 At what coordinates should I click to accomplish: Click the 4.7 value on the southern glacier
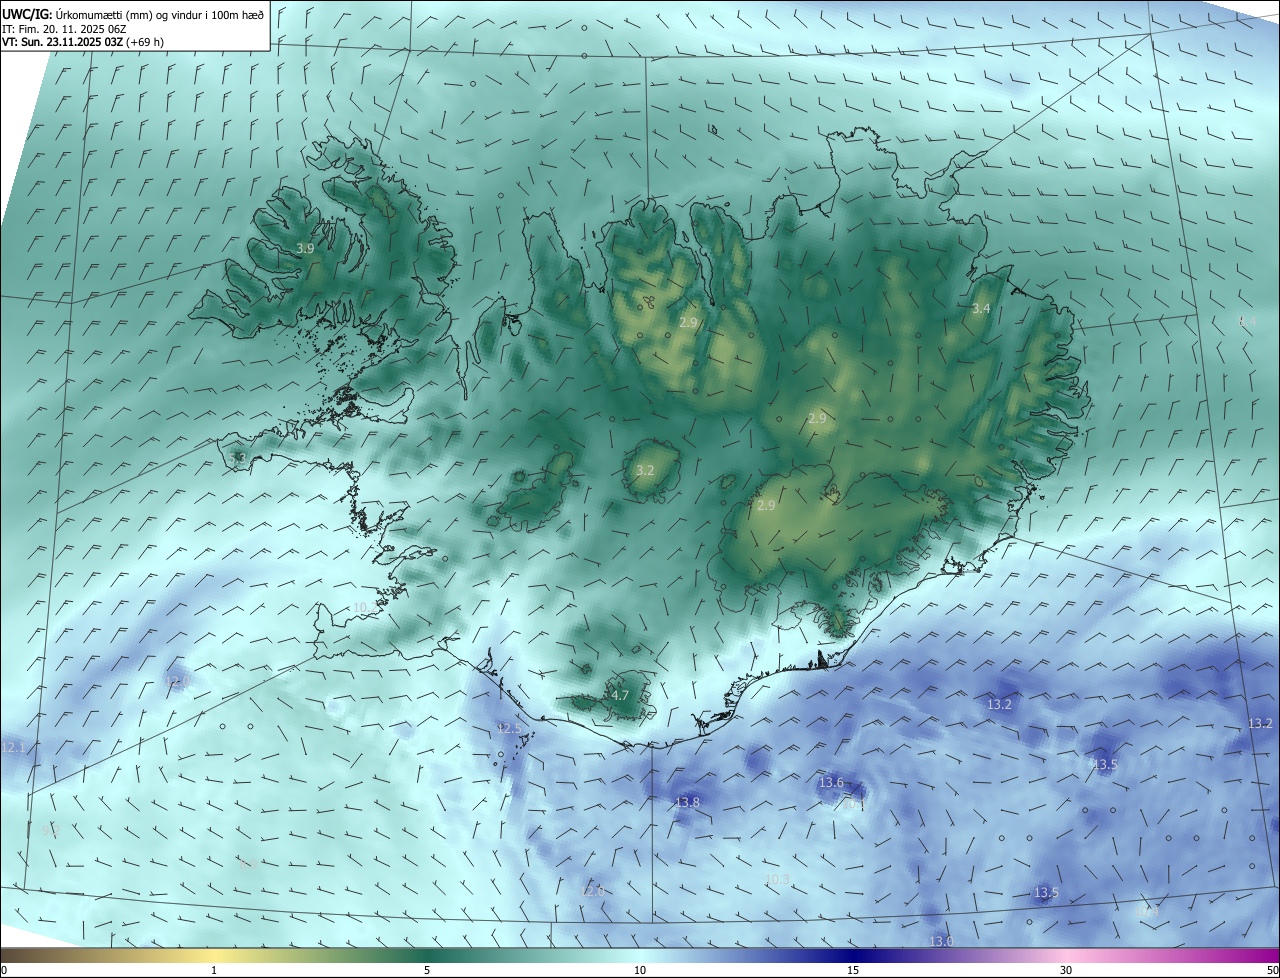pos(620,695)
